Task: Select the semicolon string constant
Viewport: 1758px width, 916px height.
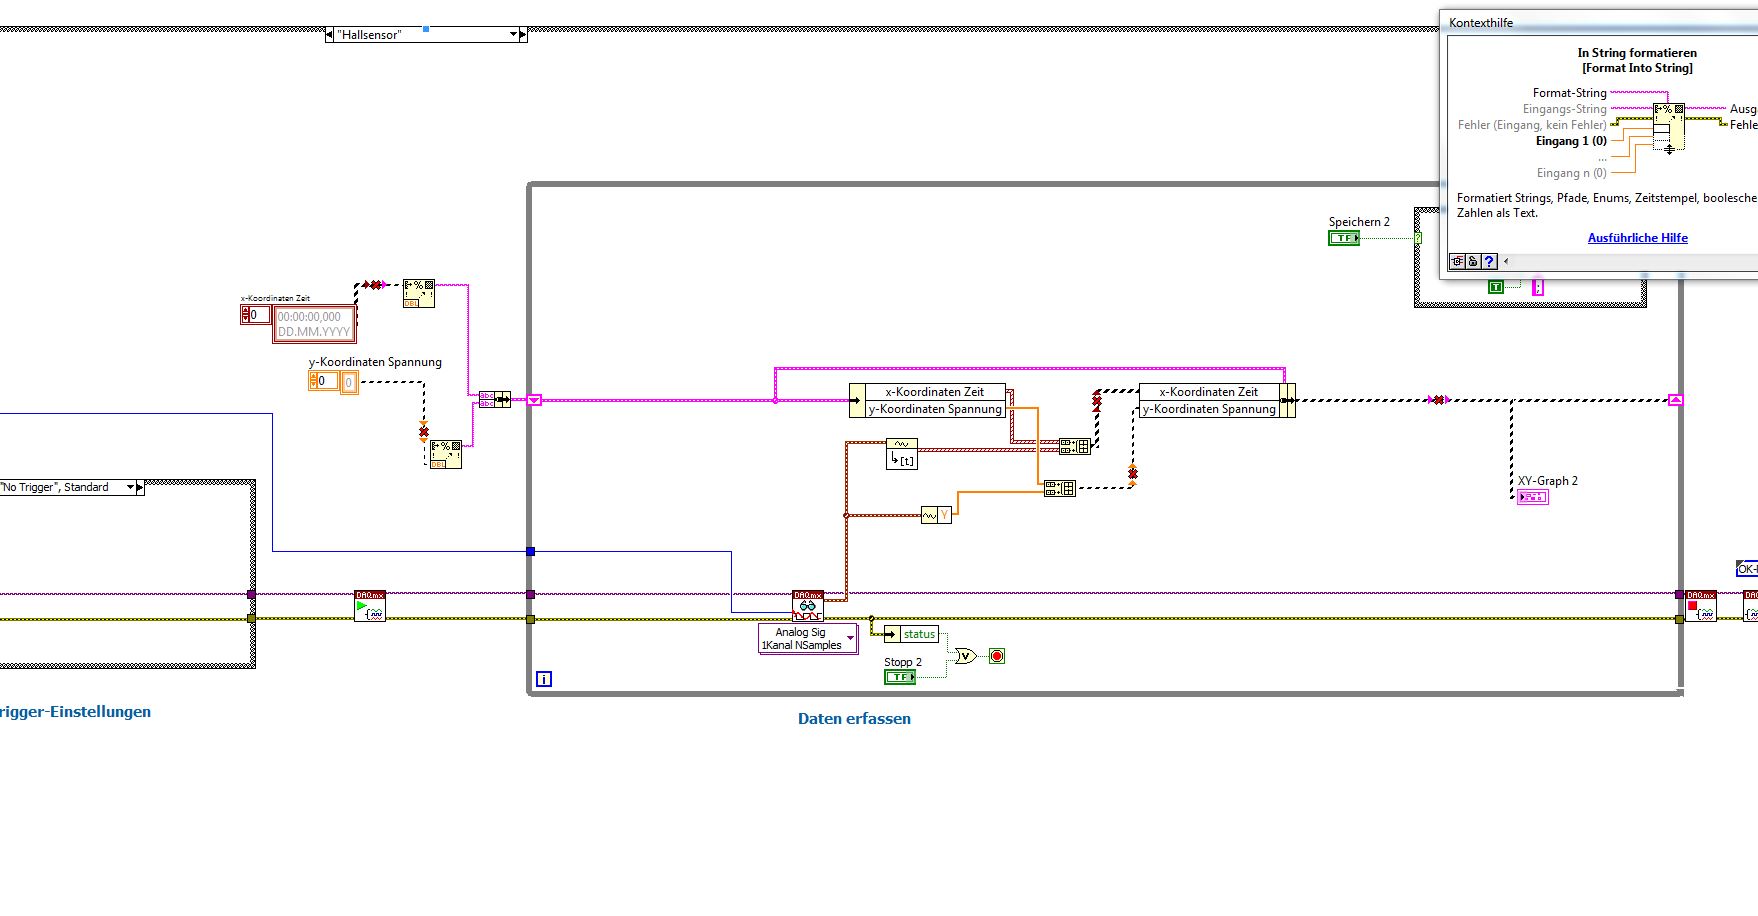Action: click(x=1538, y=287)
